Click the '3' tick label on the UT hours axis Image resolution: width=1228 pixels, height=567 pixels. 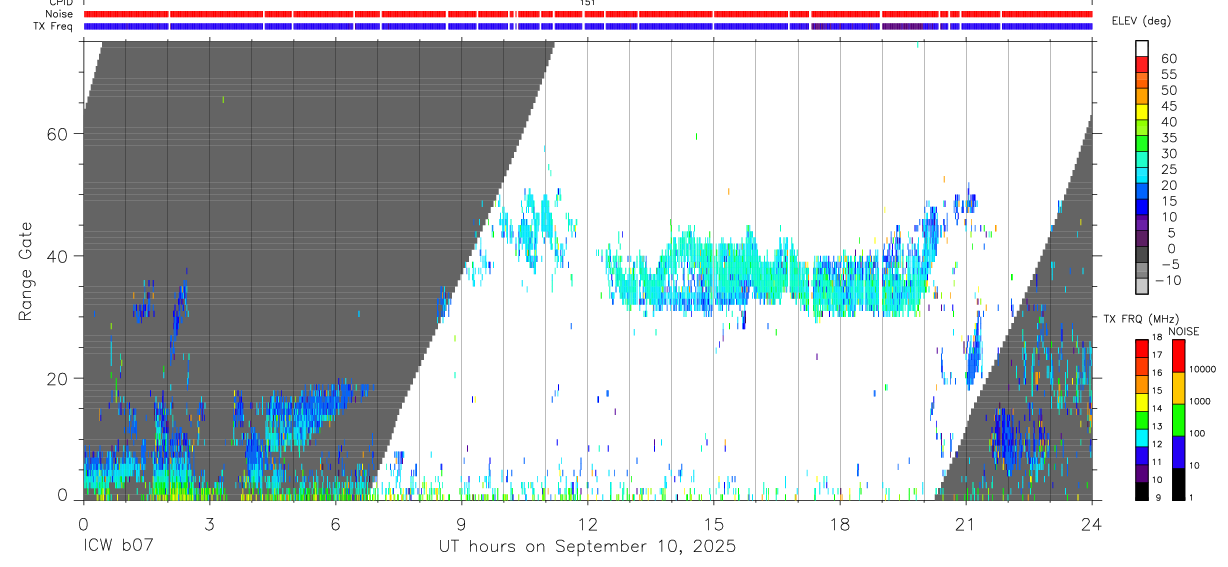tap(209, 523)
